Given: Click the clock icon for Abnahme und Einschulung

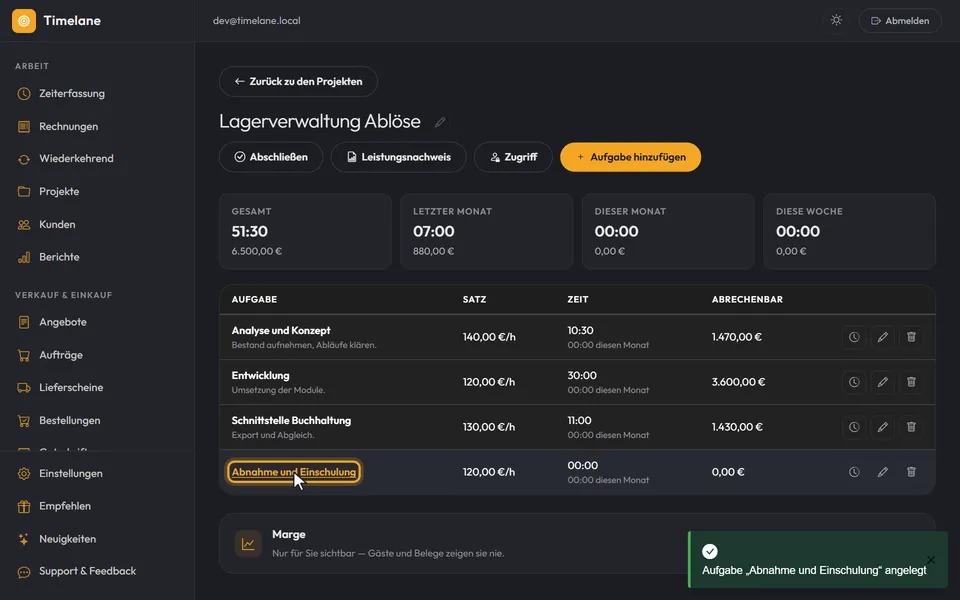Looking at the screenshot, I should [x=854, y=472].
